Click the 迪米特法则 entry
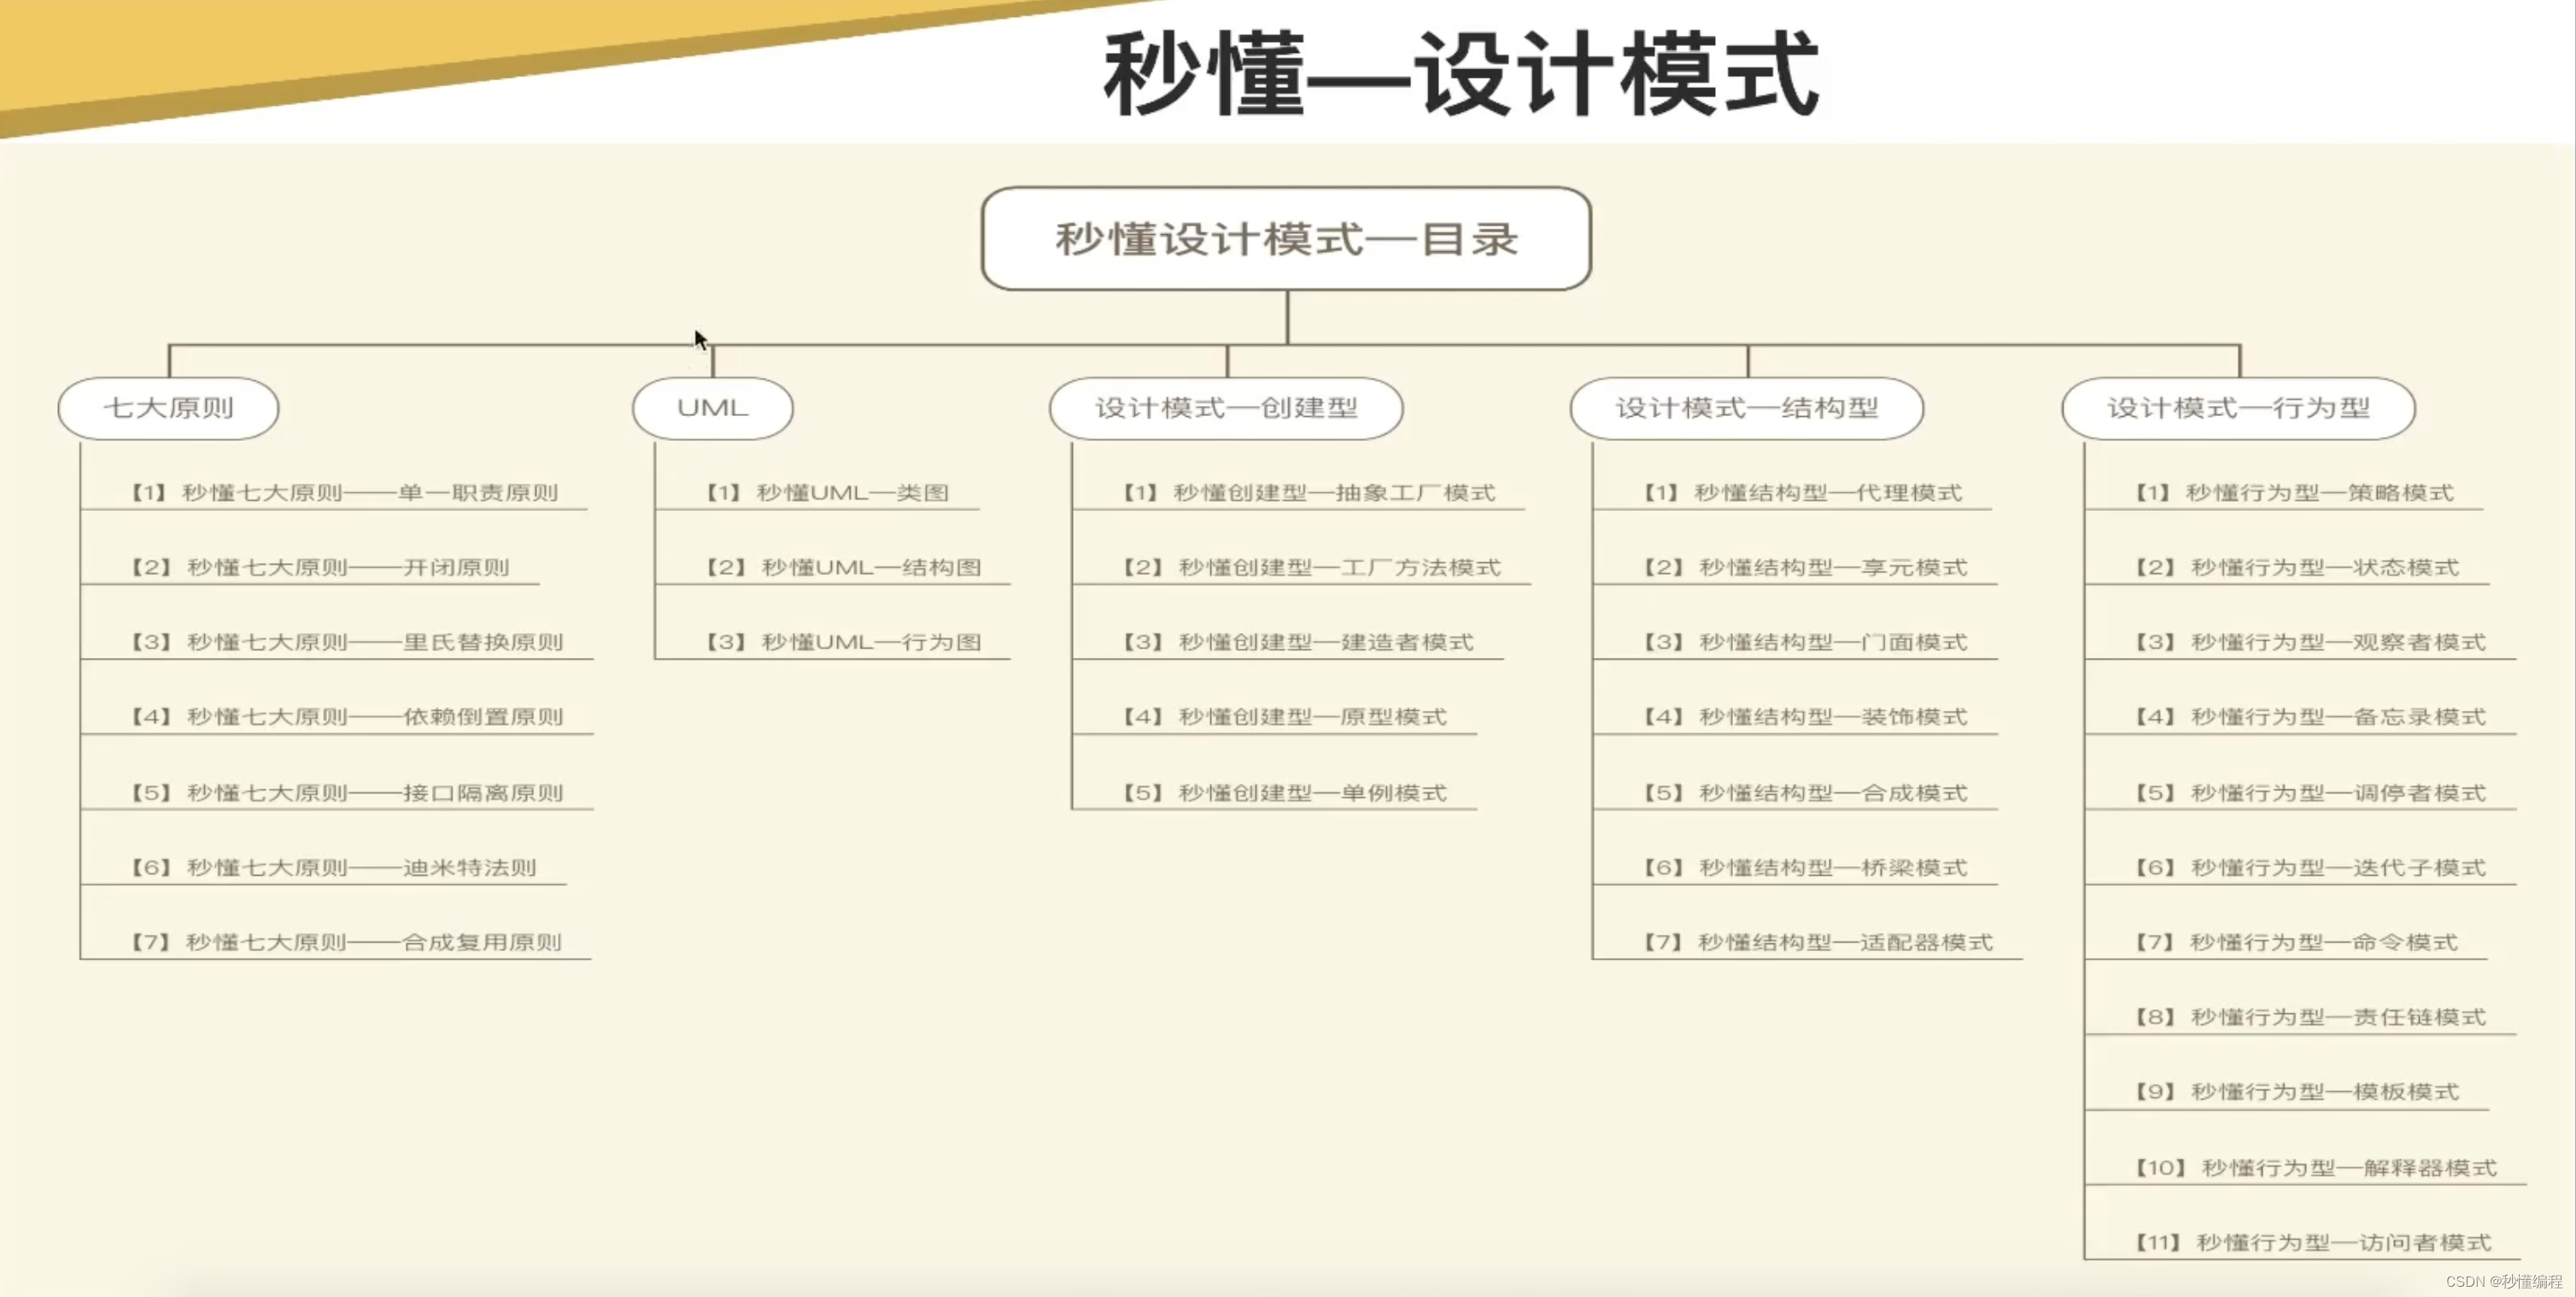The image size is (2576, 1297). coord(333,867)
